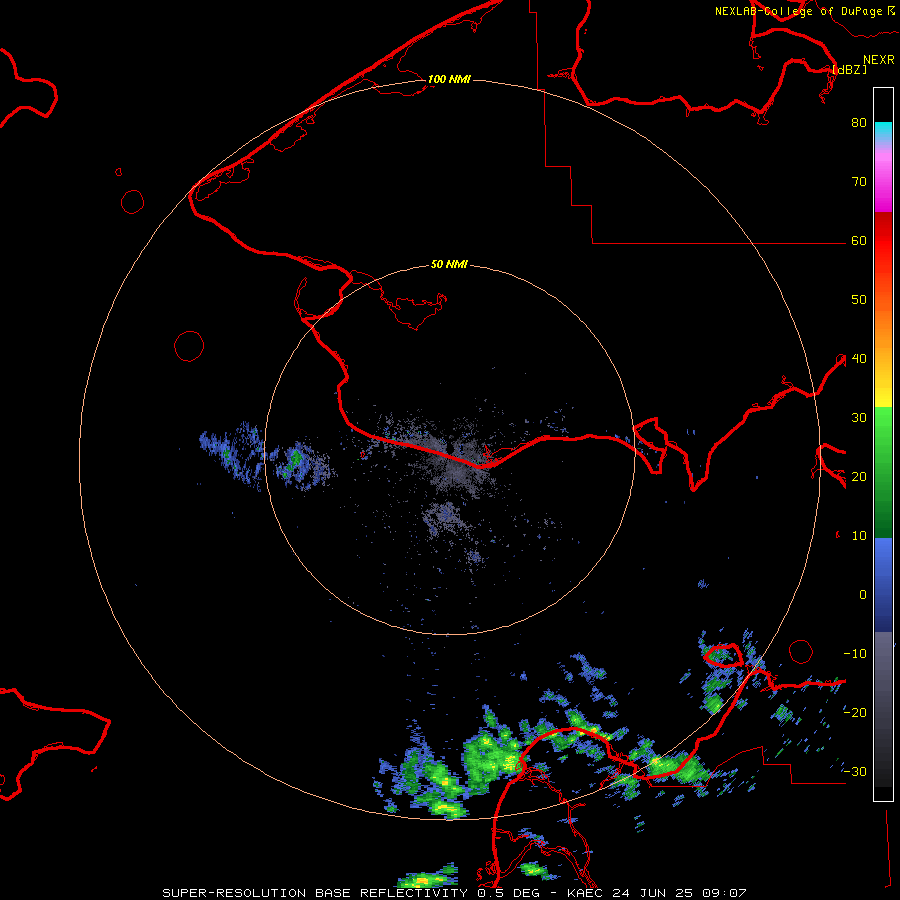Select the -30 value on the dBZ scale
The image size is (900, 900).
pyautogui.click(x=855, y=772)
